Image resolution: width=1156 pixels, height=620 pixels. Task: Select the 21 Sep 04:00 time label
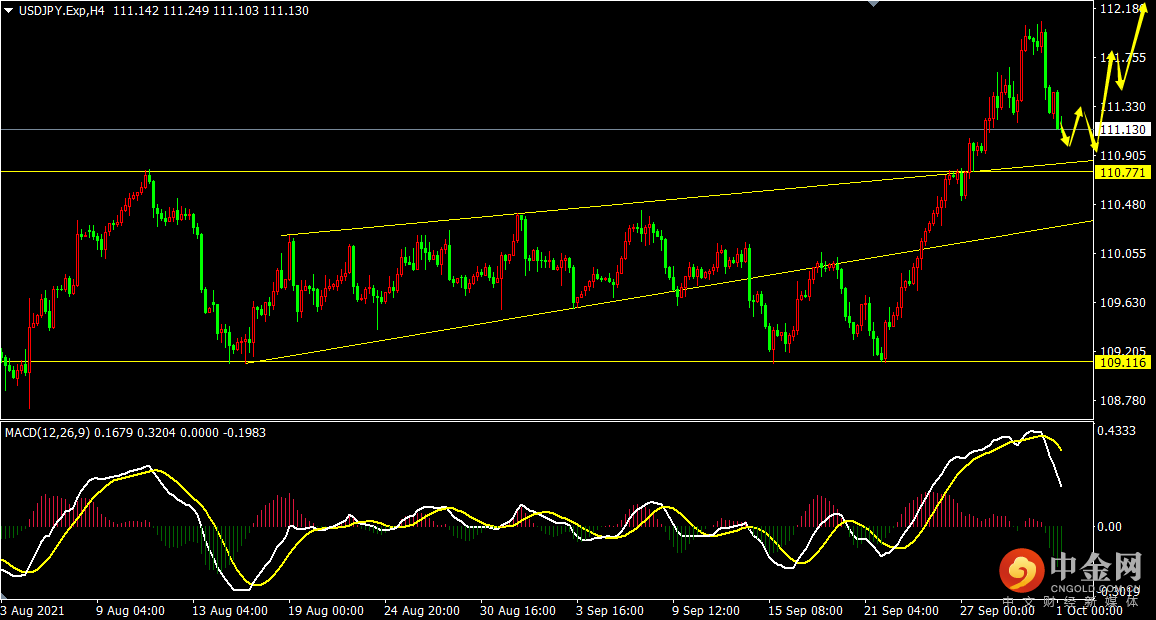click(x=901, y=610)
